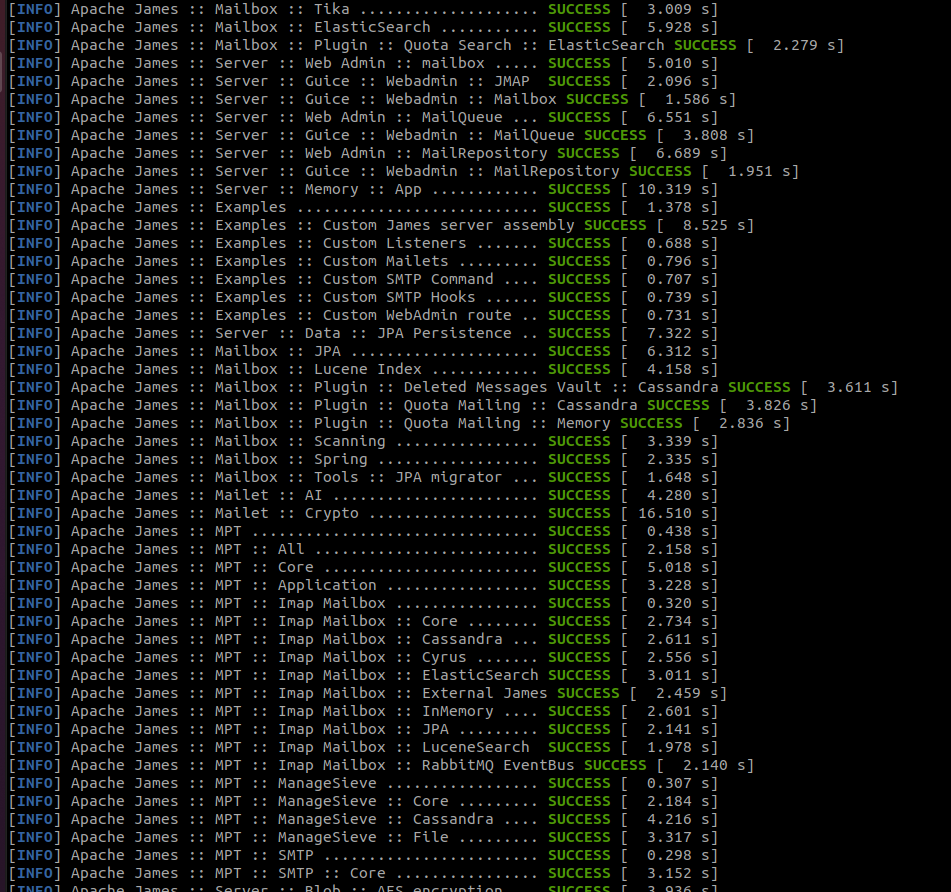Click 'Web Admin :: MailQueue' line
This screenshot has width=951, height=892.
(363, 117)
